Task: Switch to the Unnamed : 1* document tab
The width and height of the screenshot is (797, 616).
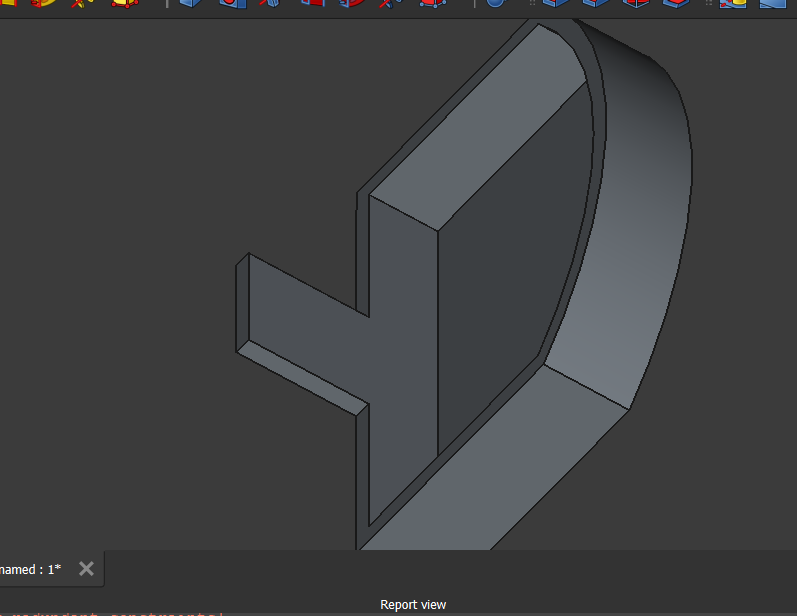Action: point(30,569)
